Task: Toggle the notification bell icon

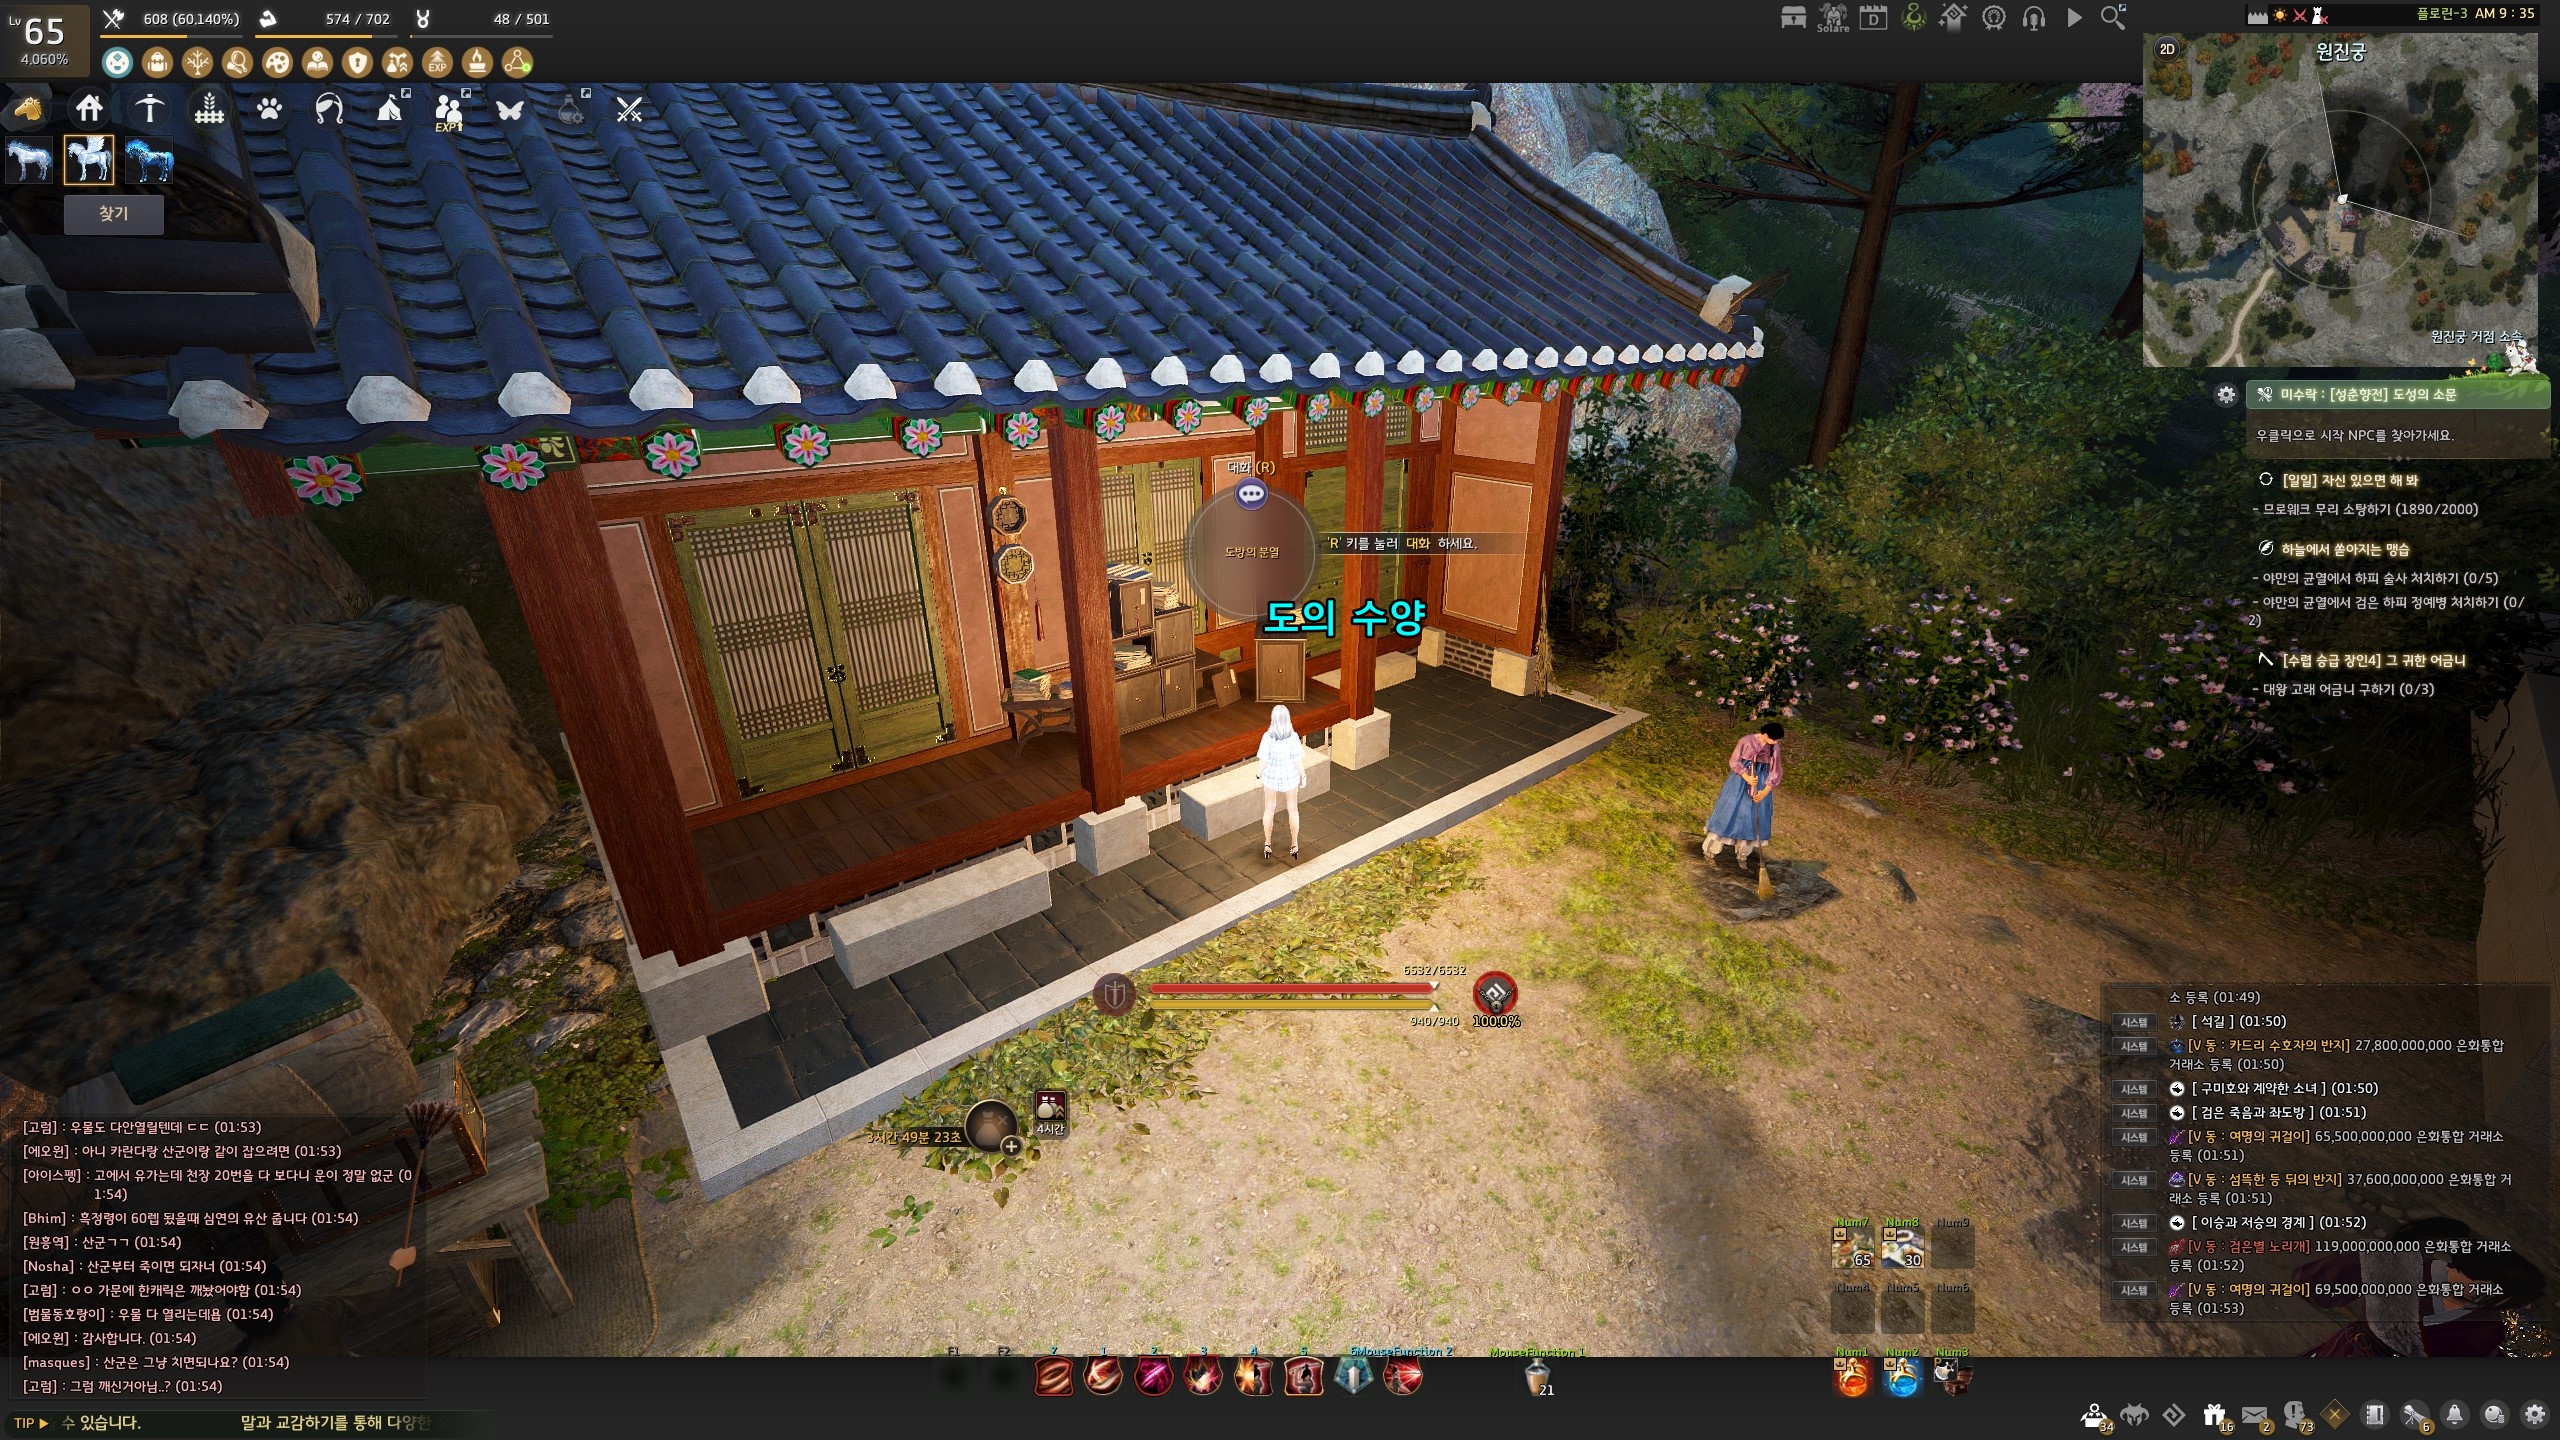Action: 2454,1415
